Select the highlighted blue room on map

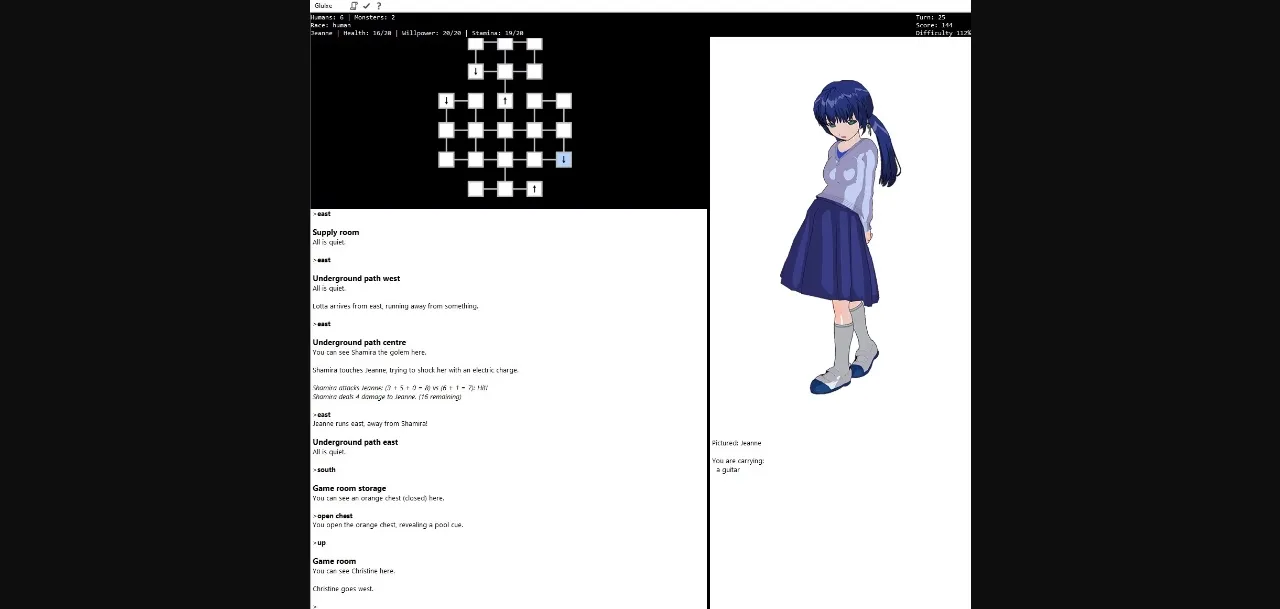point(563,159)
